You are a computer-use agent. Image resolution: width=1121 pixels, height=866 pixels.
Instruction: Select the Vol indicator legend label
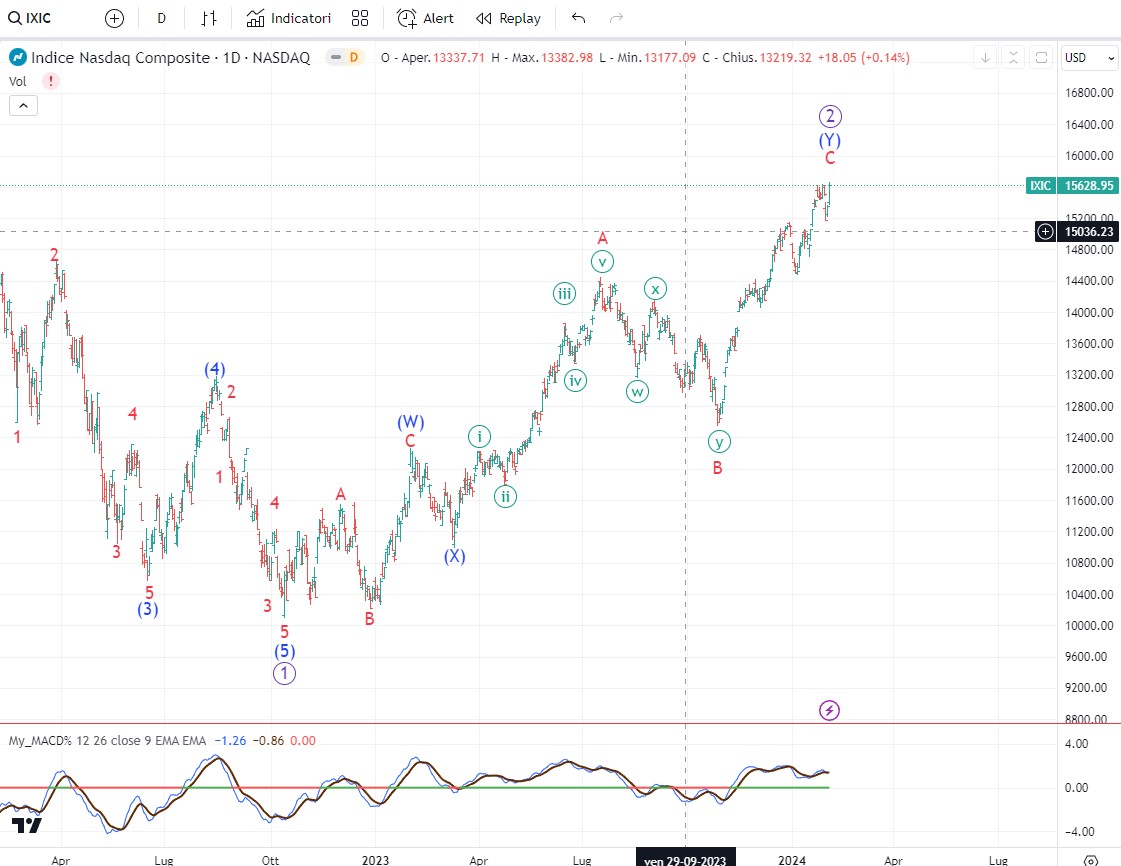17,81
